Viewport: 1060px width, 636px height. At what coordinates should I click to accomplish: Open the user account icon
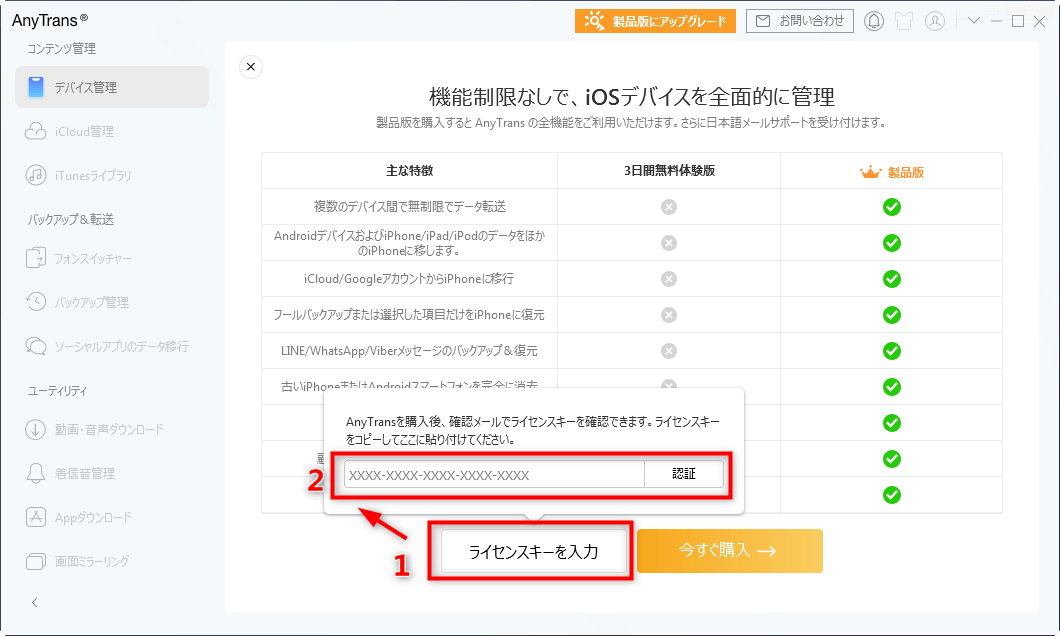point(935,21)
